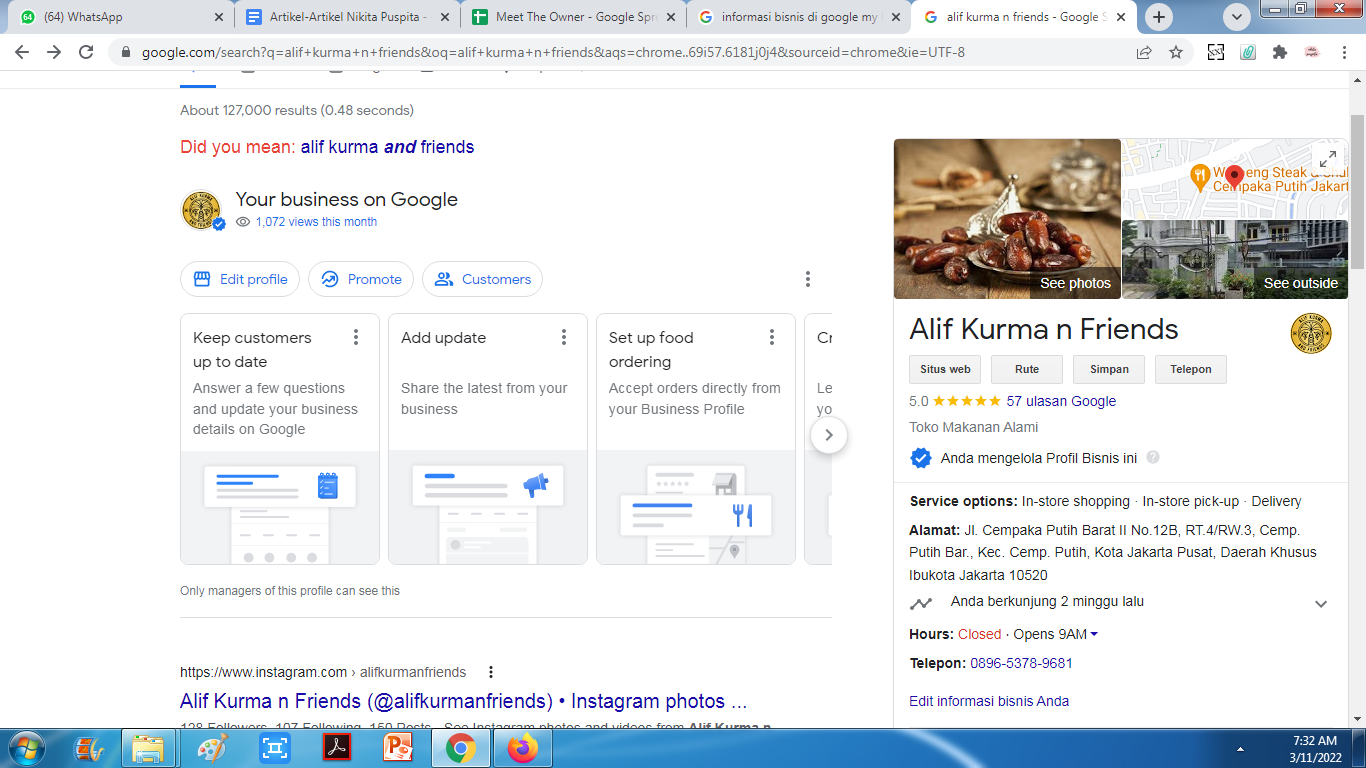1366x768 pixels.
Task: Switch to Artikel-Artikel Nikita Puspita tab
Action: pos(347,17)
